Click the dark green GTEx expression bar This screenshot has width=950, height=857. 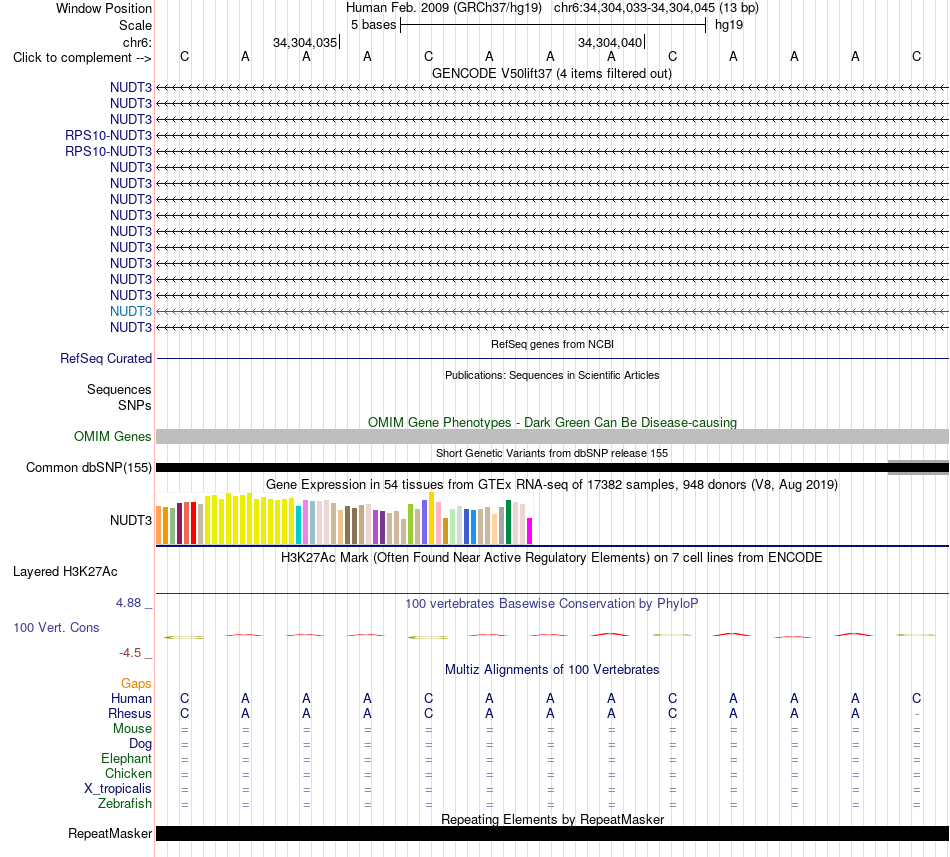click(x=508, y=522)
